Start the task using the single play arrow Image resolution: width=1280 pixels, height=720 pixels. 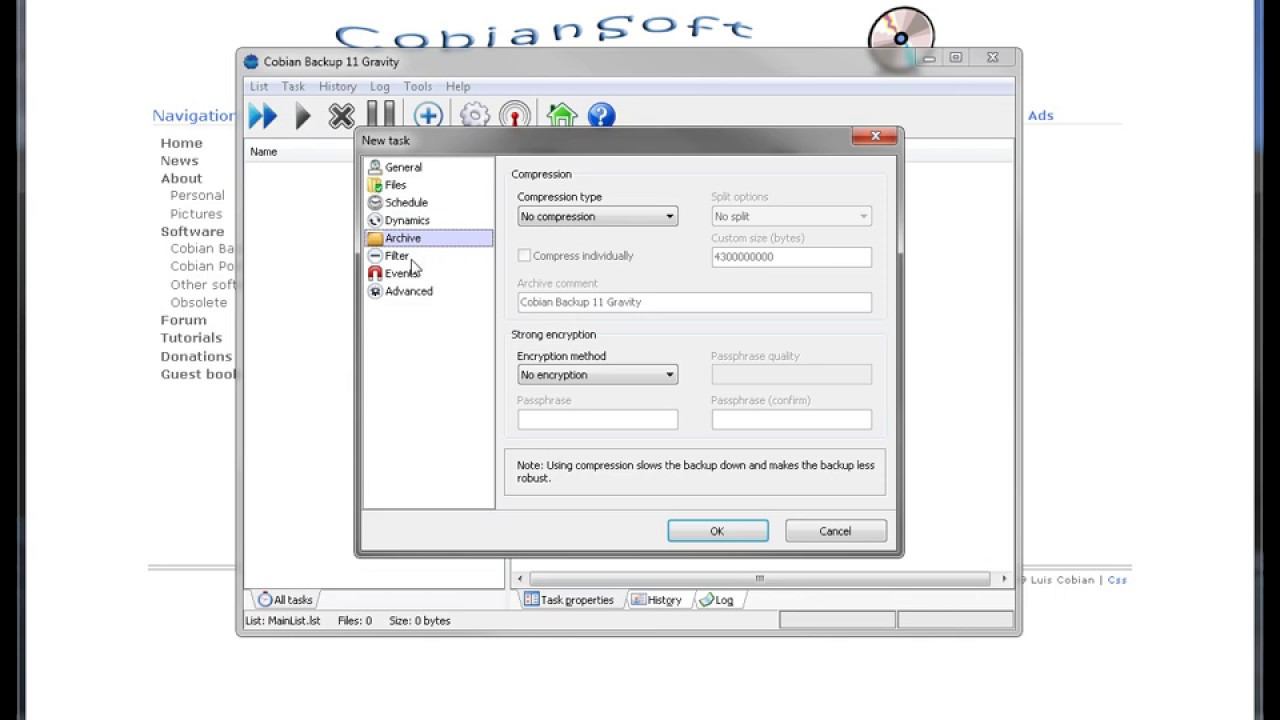tap(303, 115)
